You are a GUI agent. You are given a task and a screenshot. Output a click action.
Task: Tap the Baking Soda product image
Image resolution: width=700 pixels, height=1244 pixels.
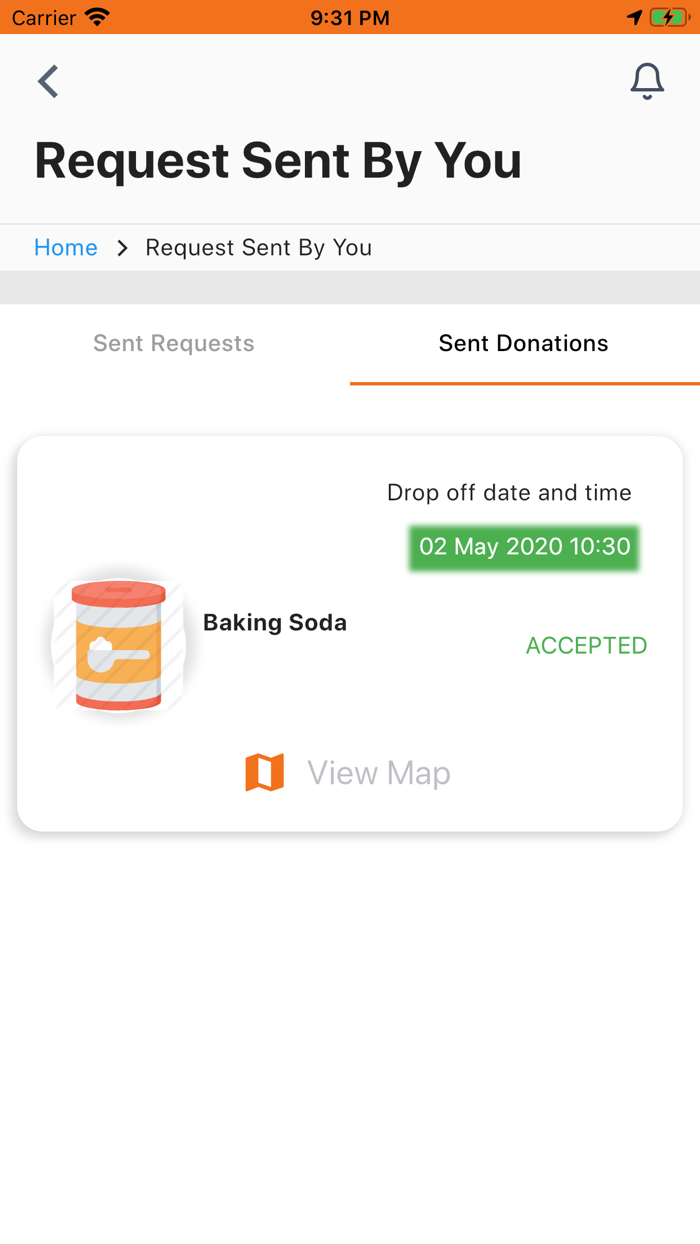(x=119, y=646)
